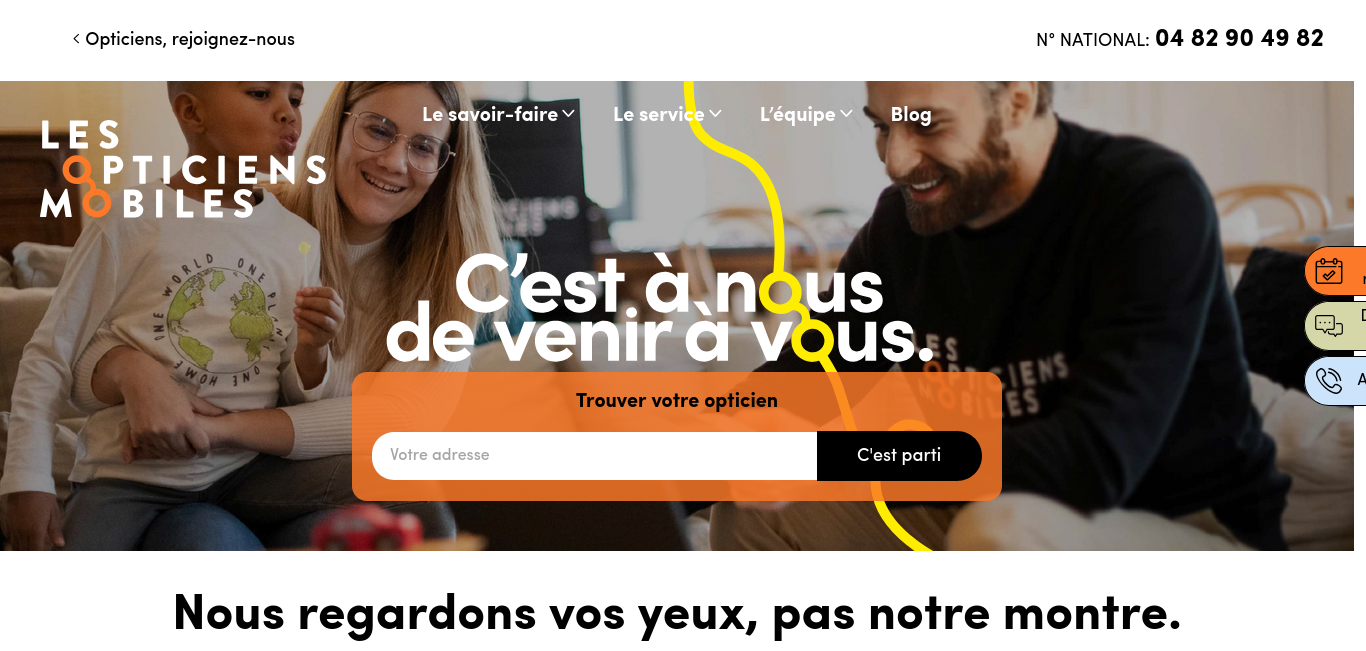The image size is (1366, 651).
Task: Expand the Le savoir-faire menu arrow
Action: 568,114
